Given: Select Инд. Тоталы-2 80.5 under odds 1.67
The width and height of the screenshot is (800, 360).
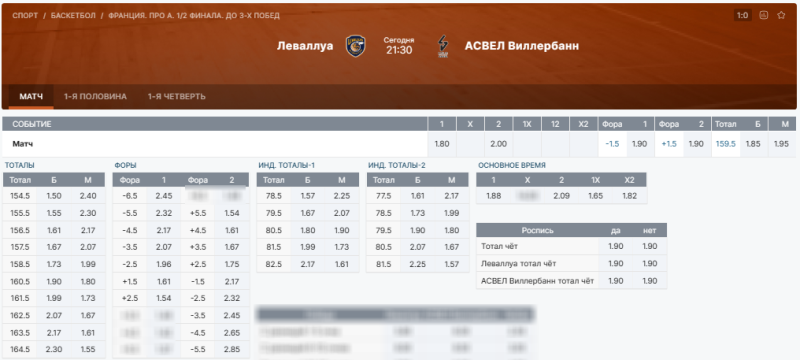Looking at the screenshot, I should click(452, 247).
